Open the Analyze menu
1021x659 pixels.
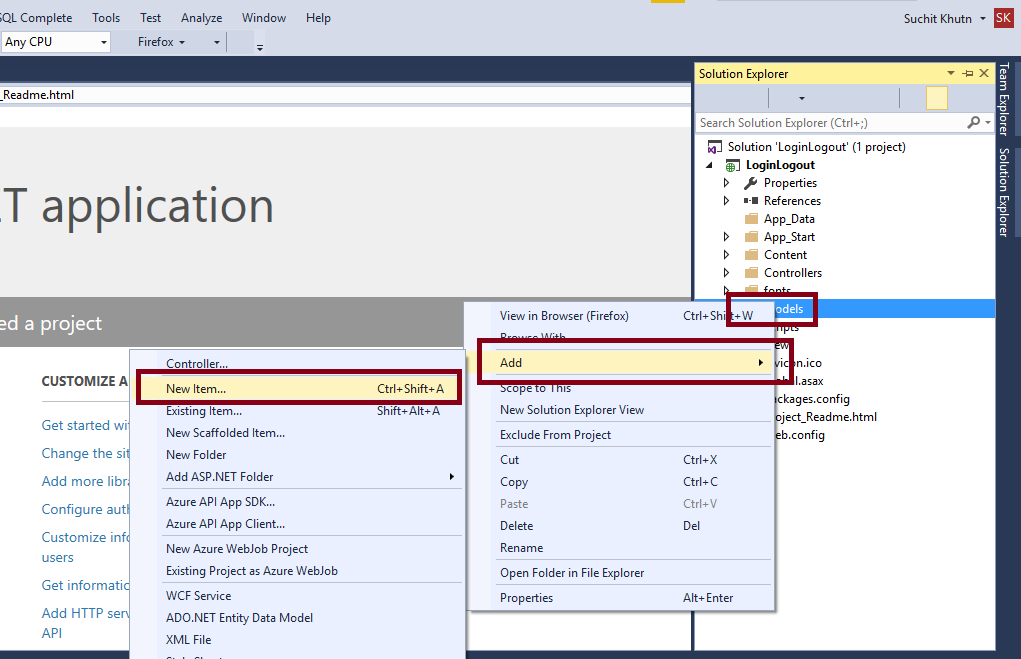pyautogui.click(x=201, y=18)
